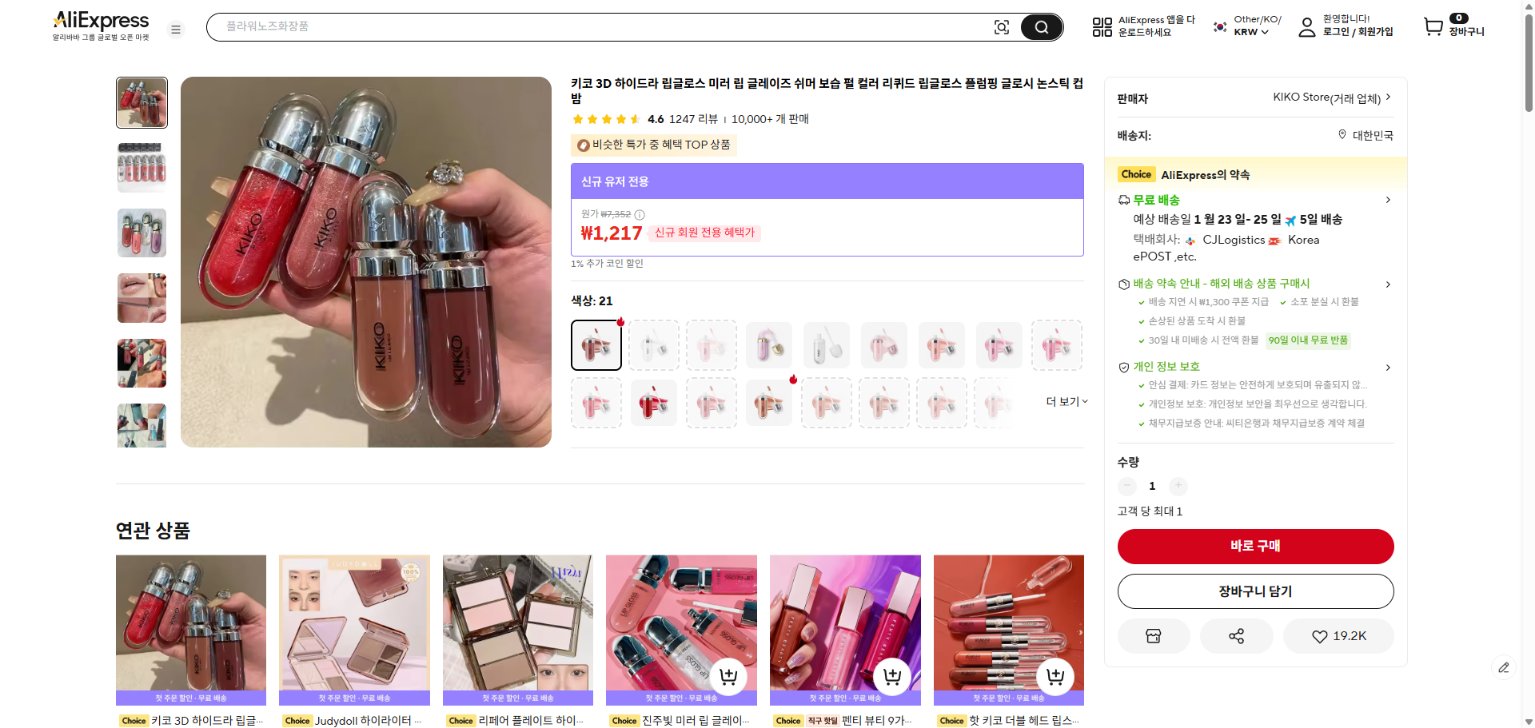Screen dimensions: 1535x728
Task: Click the 장바구니 담기 add to cart button
Action: 1255,591
